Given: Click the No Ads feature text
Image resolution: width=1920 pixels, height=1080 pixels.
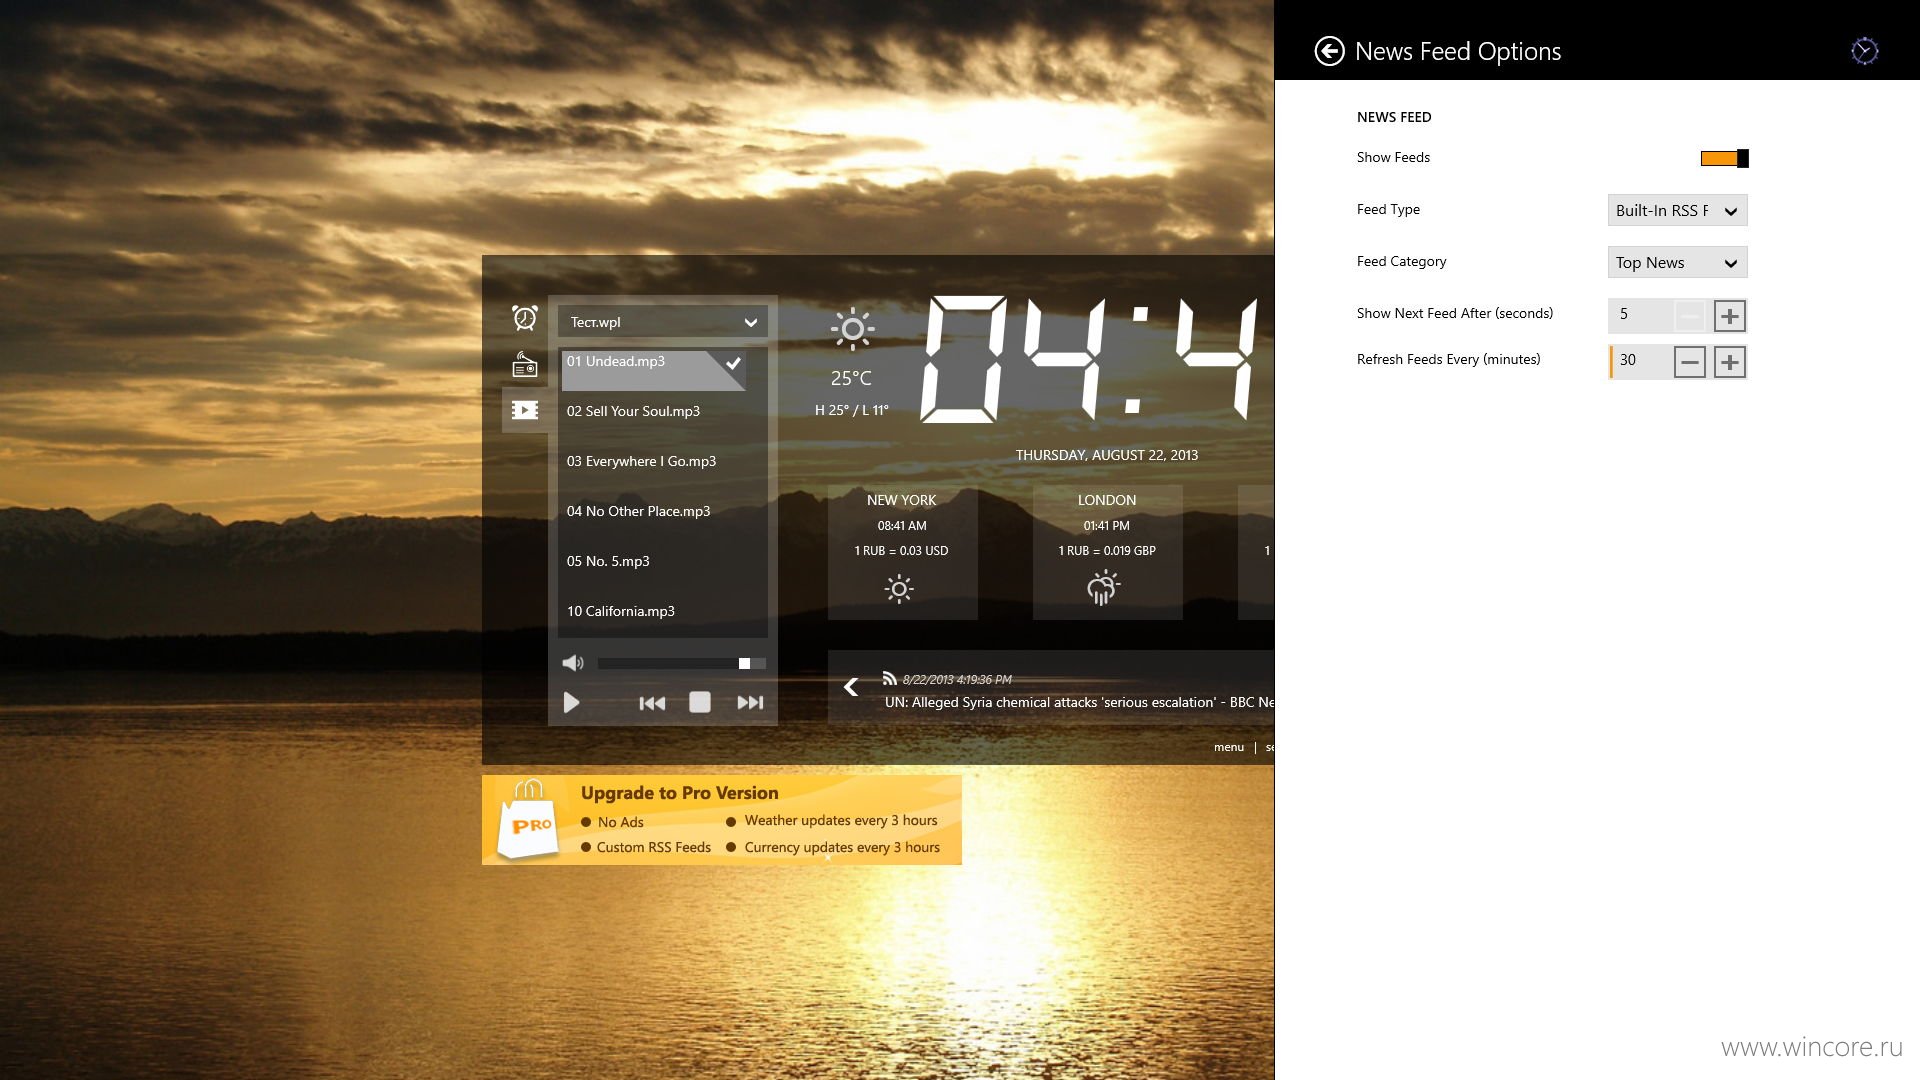Looking at the screenshot, I should (x=620, y=822).
